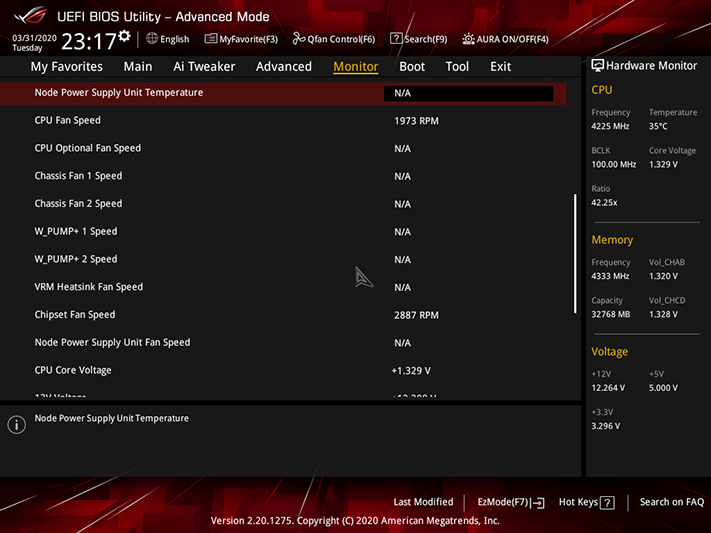Open the Tool tab

point(457,67)
